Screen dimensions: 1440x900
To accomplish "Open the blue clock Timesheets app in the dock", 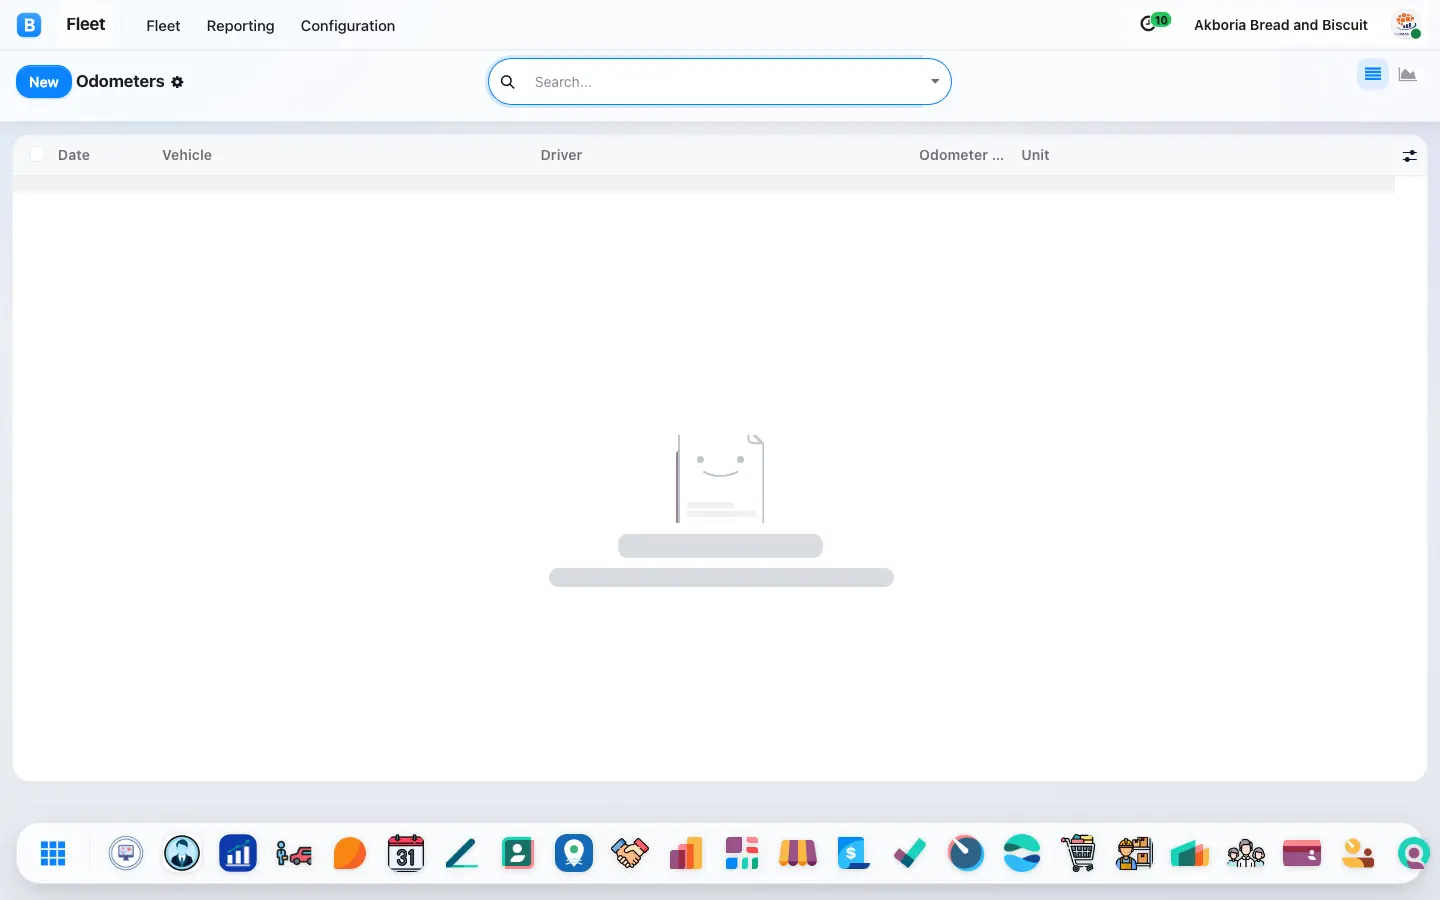I will tap(966, 853).
